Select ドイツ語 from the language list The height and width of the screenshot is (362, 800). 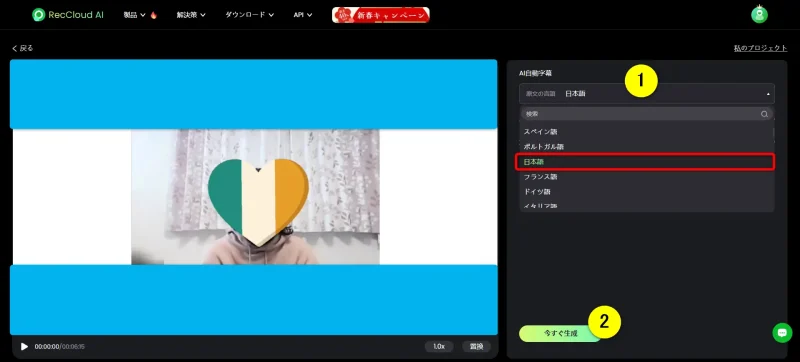pos(647,192)
